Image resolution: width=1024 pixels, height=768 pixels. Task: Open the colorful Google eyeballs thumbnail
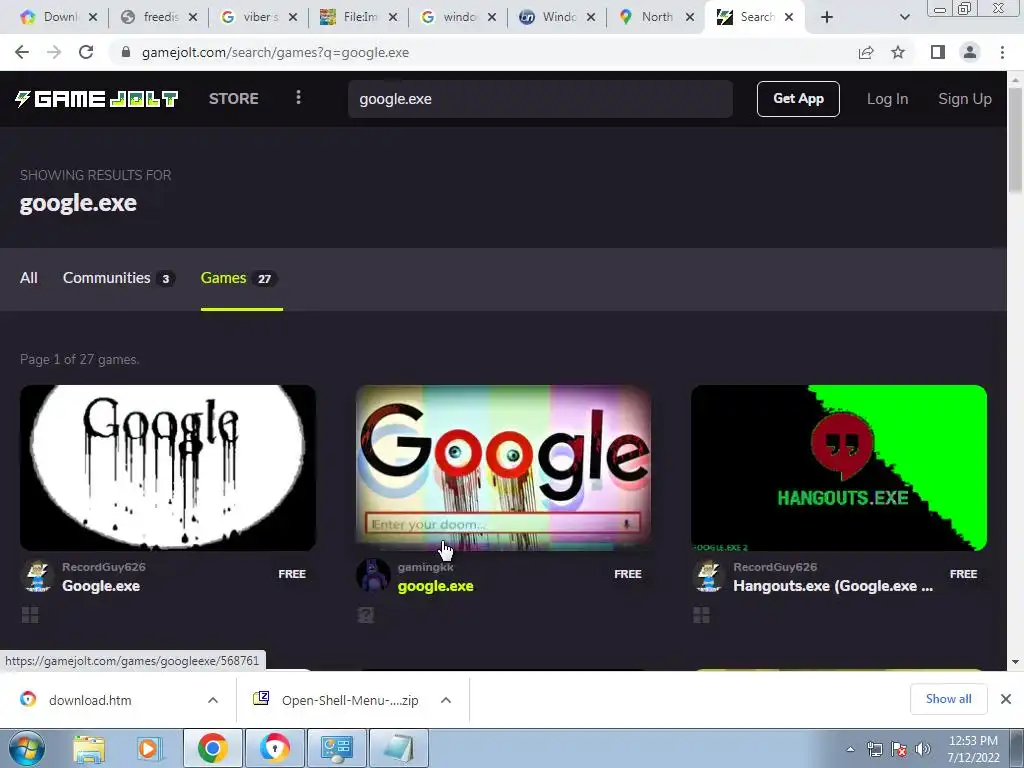pyautogui.click(x=504, y=468)
